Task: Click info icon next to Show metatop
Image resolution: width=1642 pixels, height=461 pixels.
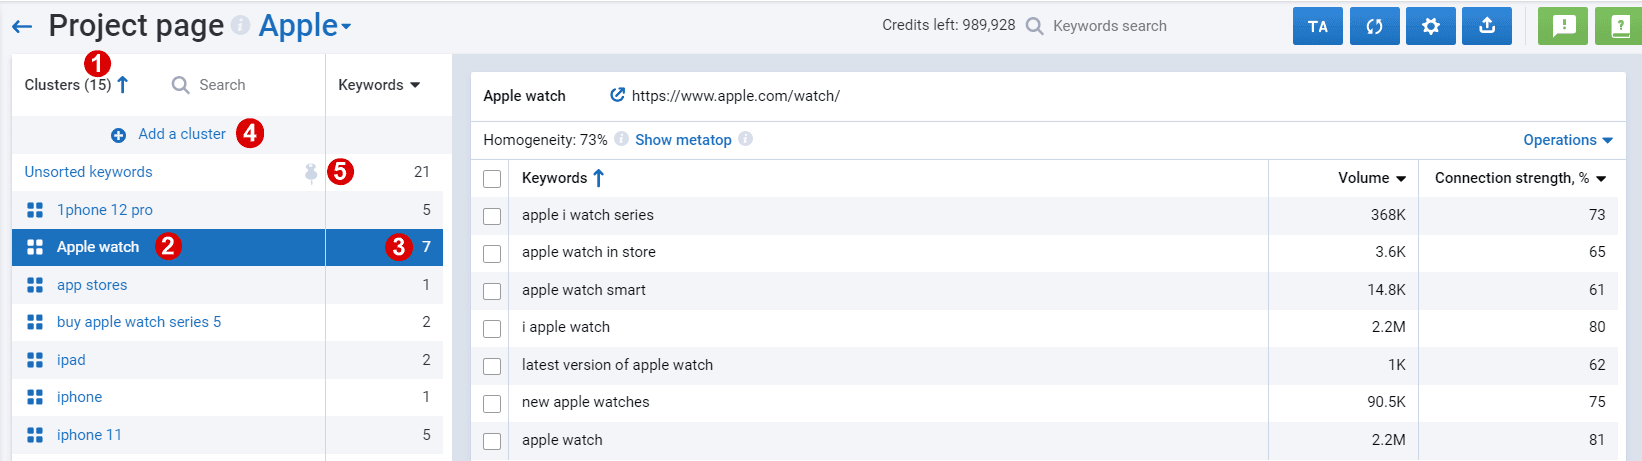Action: click(745, 139)
